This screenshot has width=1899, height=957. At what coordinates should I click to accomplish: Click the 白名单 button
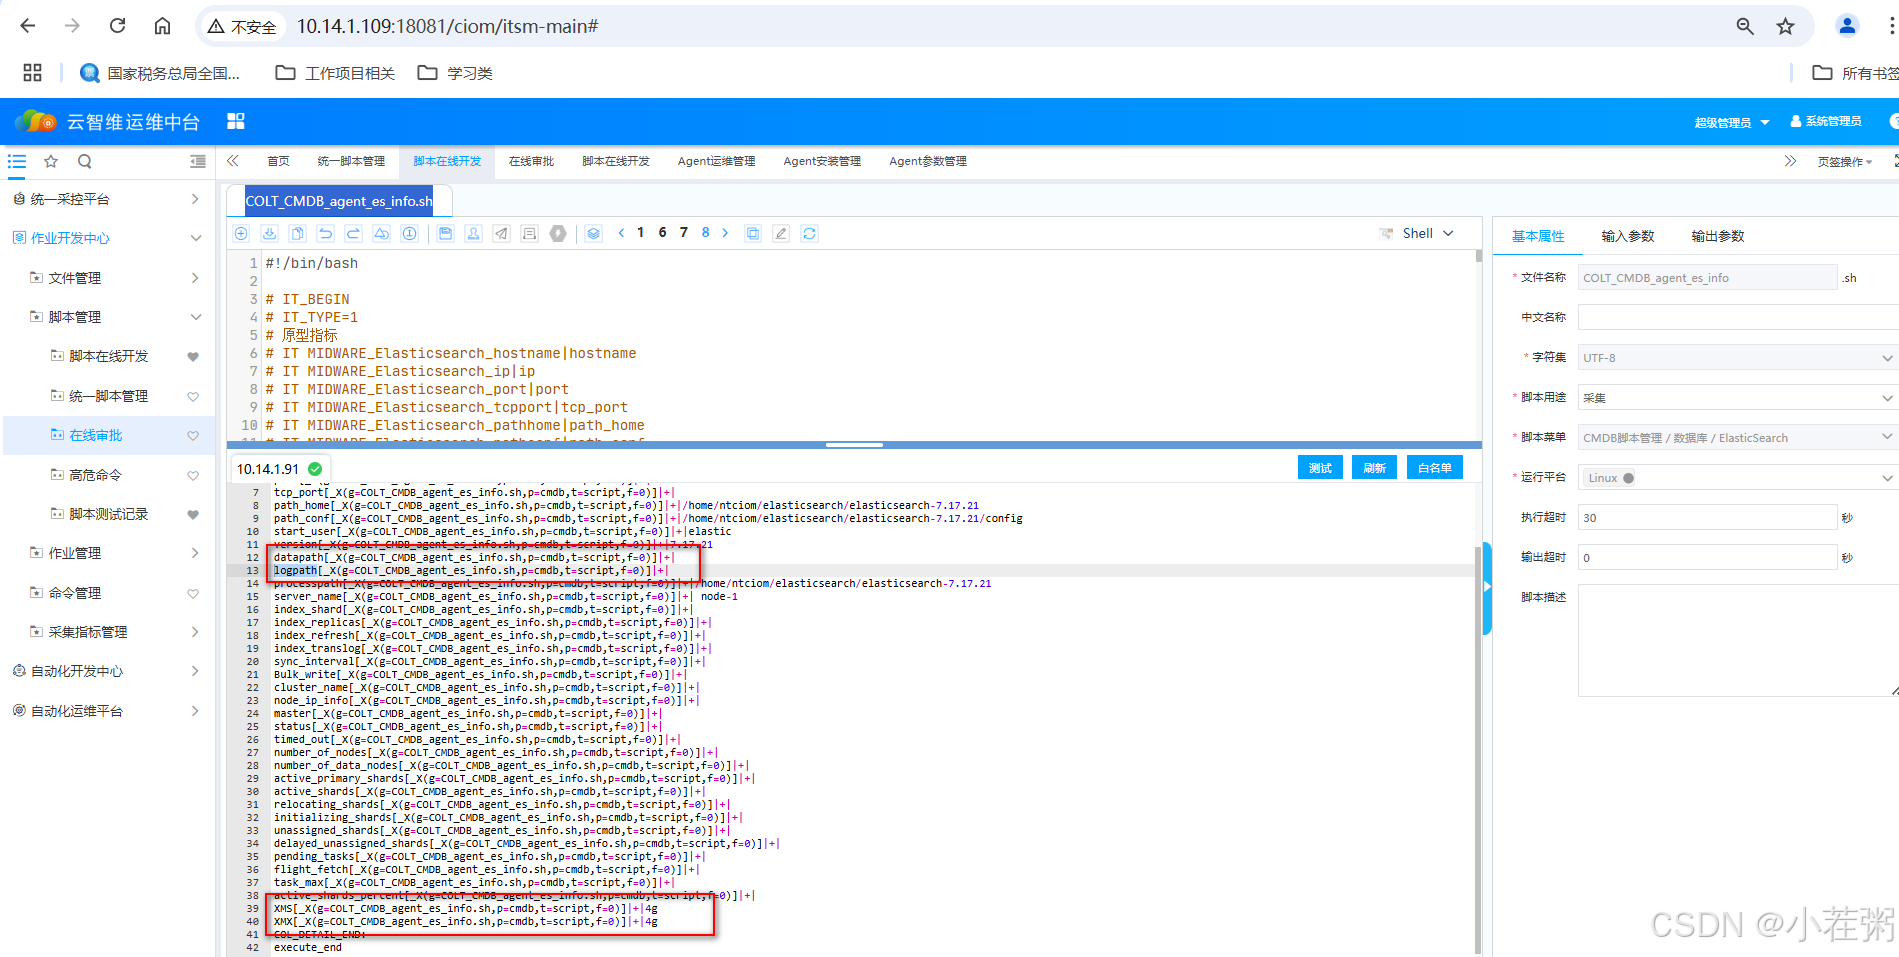pos(1434,467)
